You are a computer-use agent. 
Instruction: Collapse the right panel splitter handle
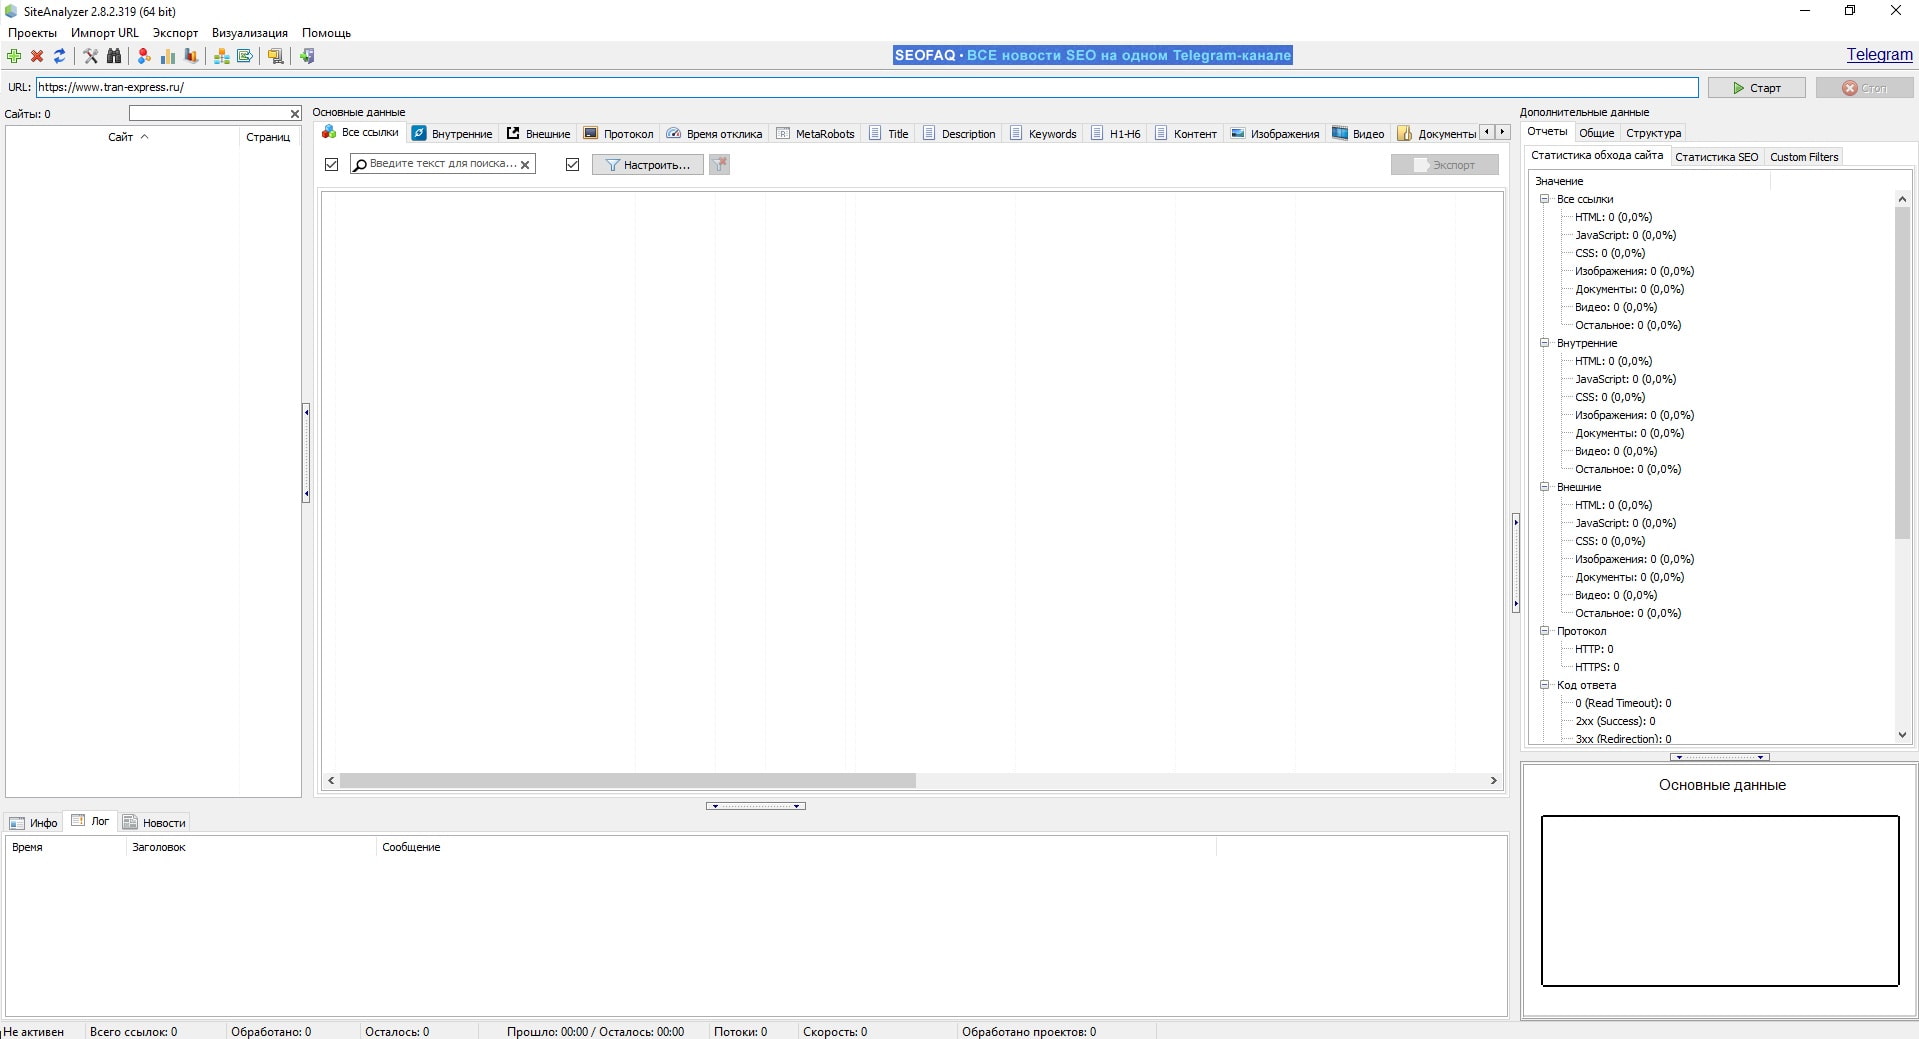point(1516,563)
